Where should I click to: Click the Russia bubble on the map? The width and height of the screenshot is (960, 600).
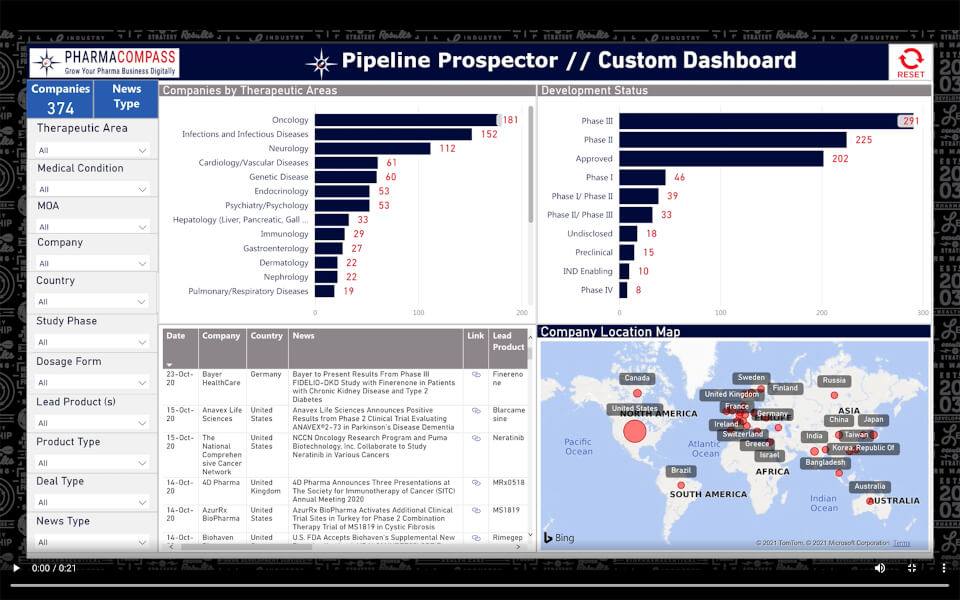coord(834,395)
